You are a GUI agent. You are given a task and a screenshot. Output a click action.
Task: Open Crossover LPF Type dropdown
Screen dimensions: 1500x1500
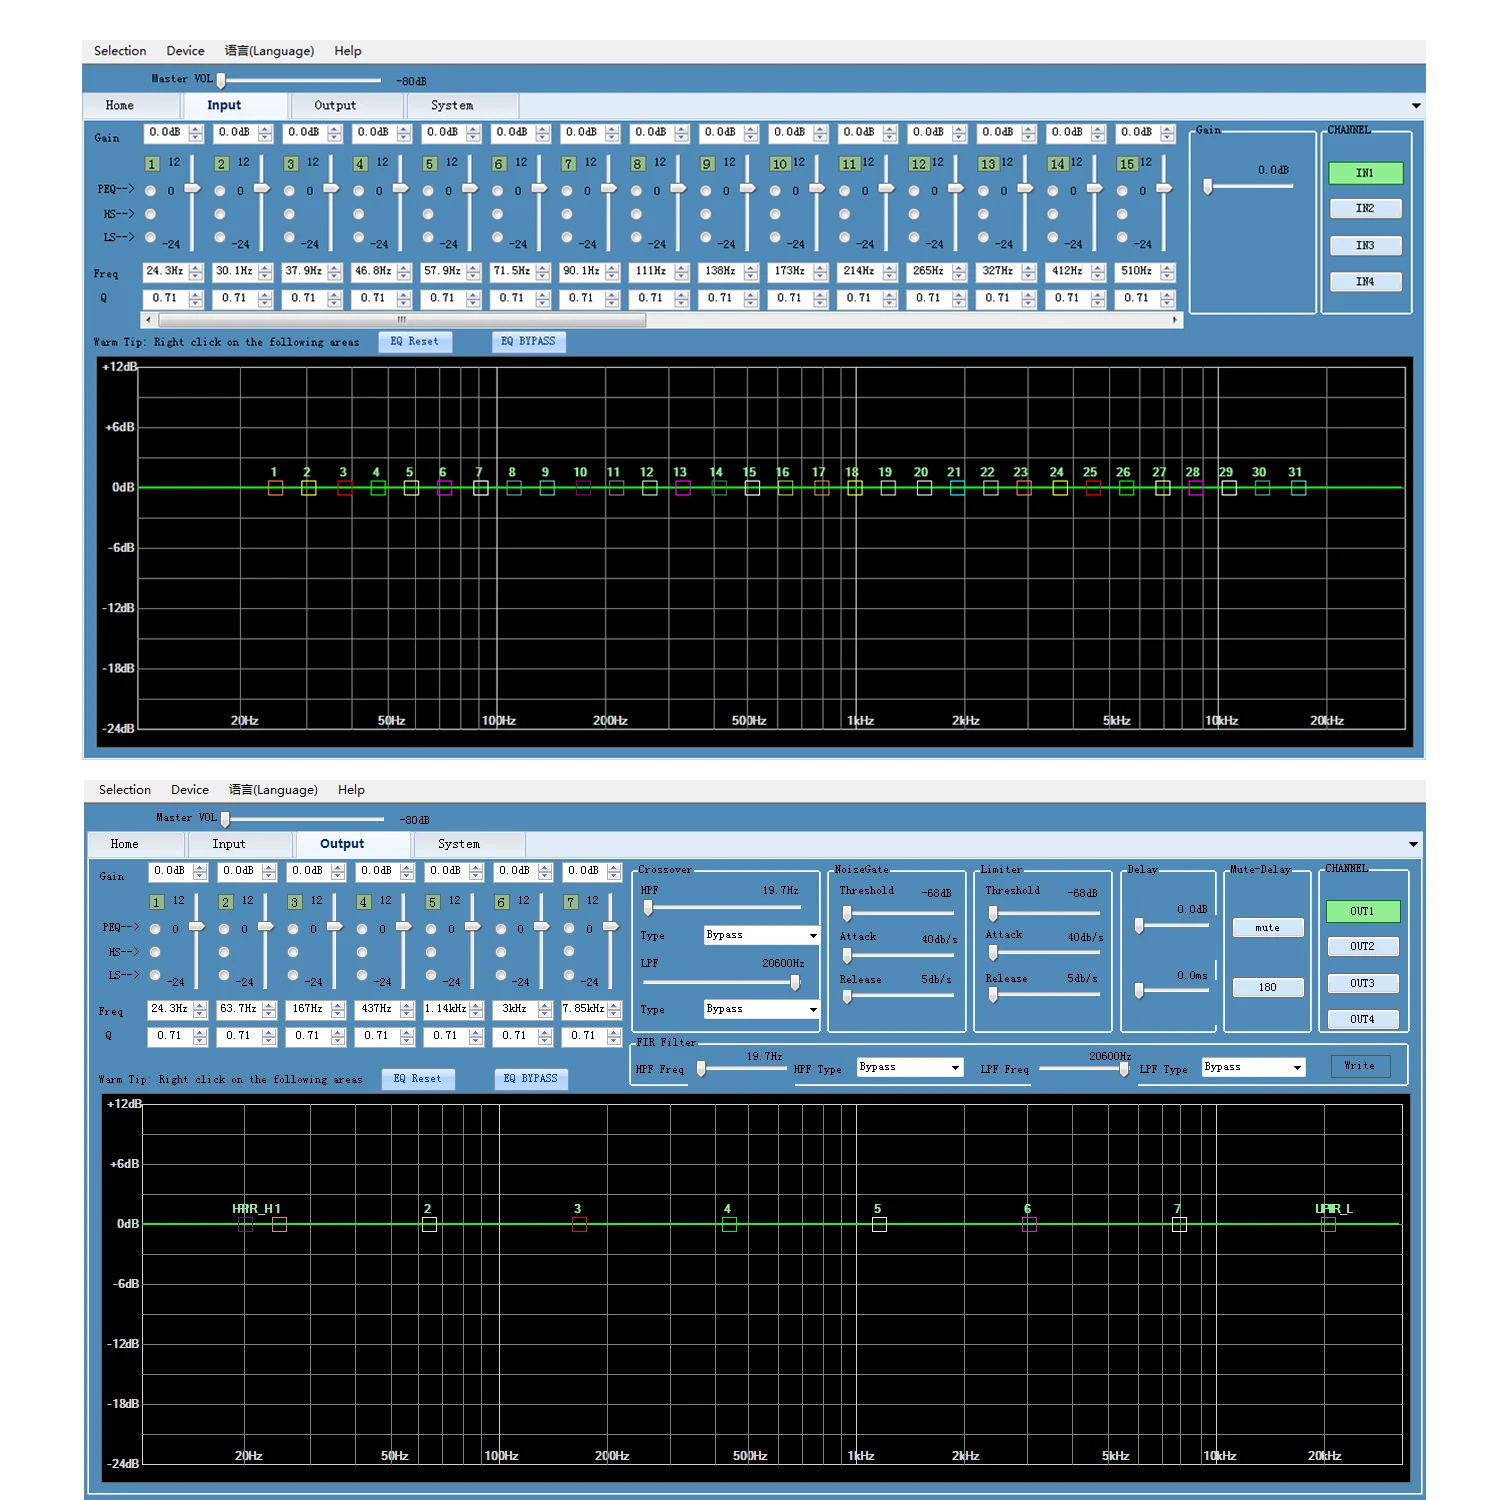click(x=762, y=1009)
